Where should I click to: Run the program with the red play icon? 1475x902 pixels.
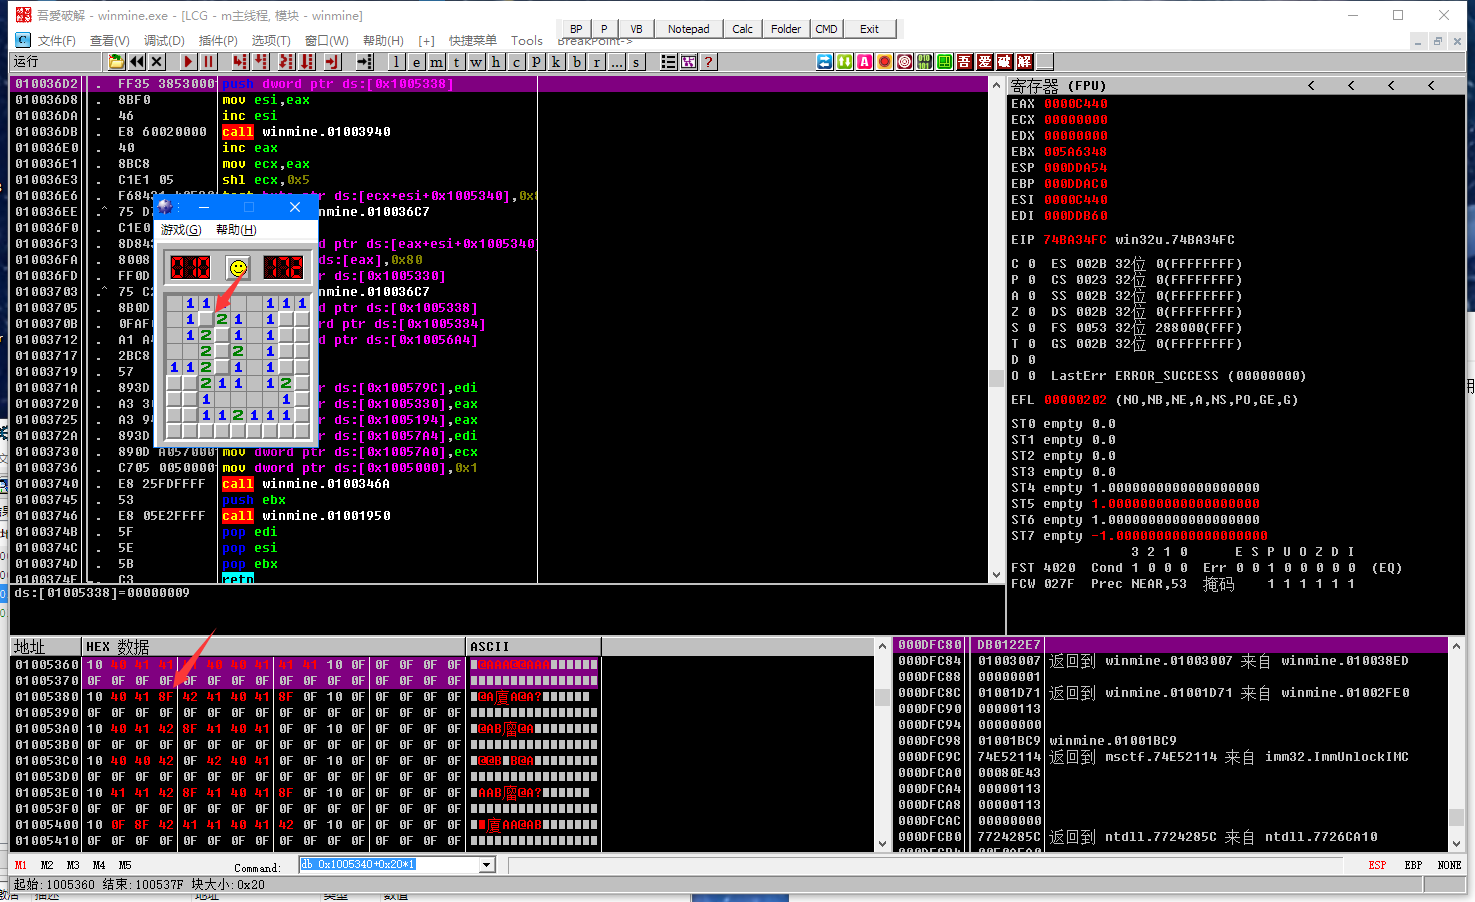tap(188, 61)
